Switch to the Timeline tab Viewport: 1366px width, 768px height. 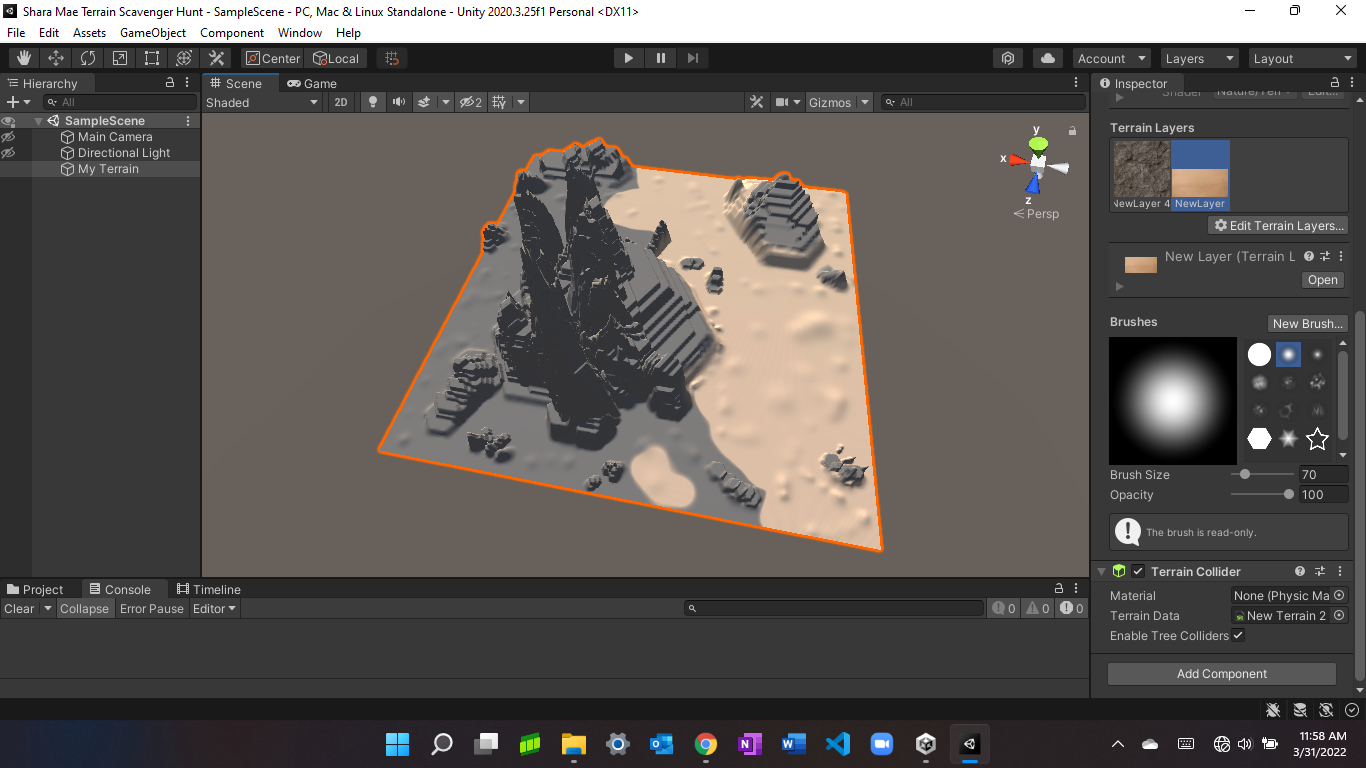(209, 589)
